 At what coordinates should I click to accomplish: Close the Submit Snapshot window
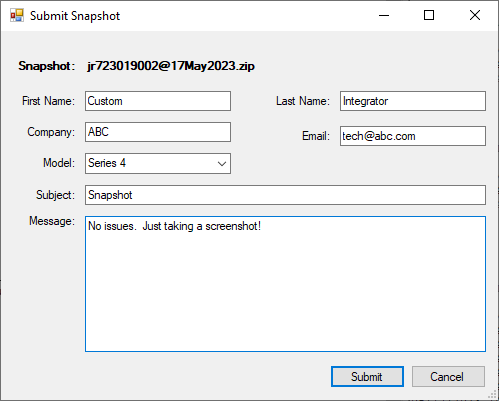click(x=475, y=15)
